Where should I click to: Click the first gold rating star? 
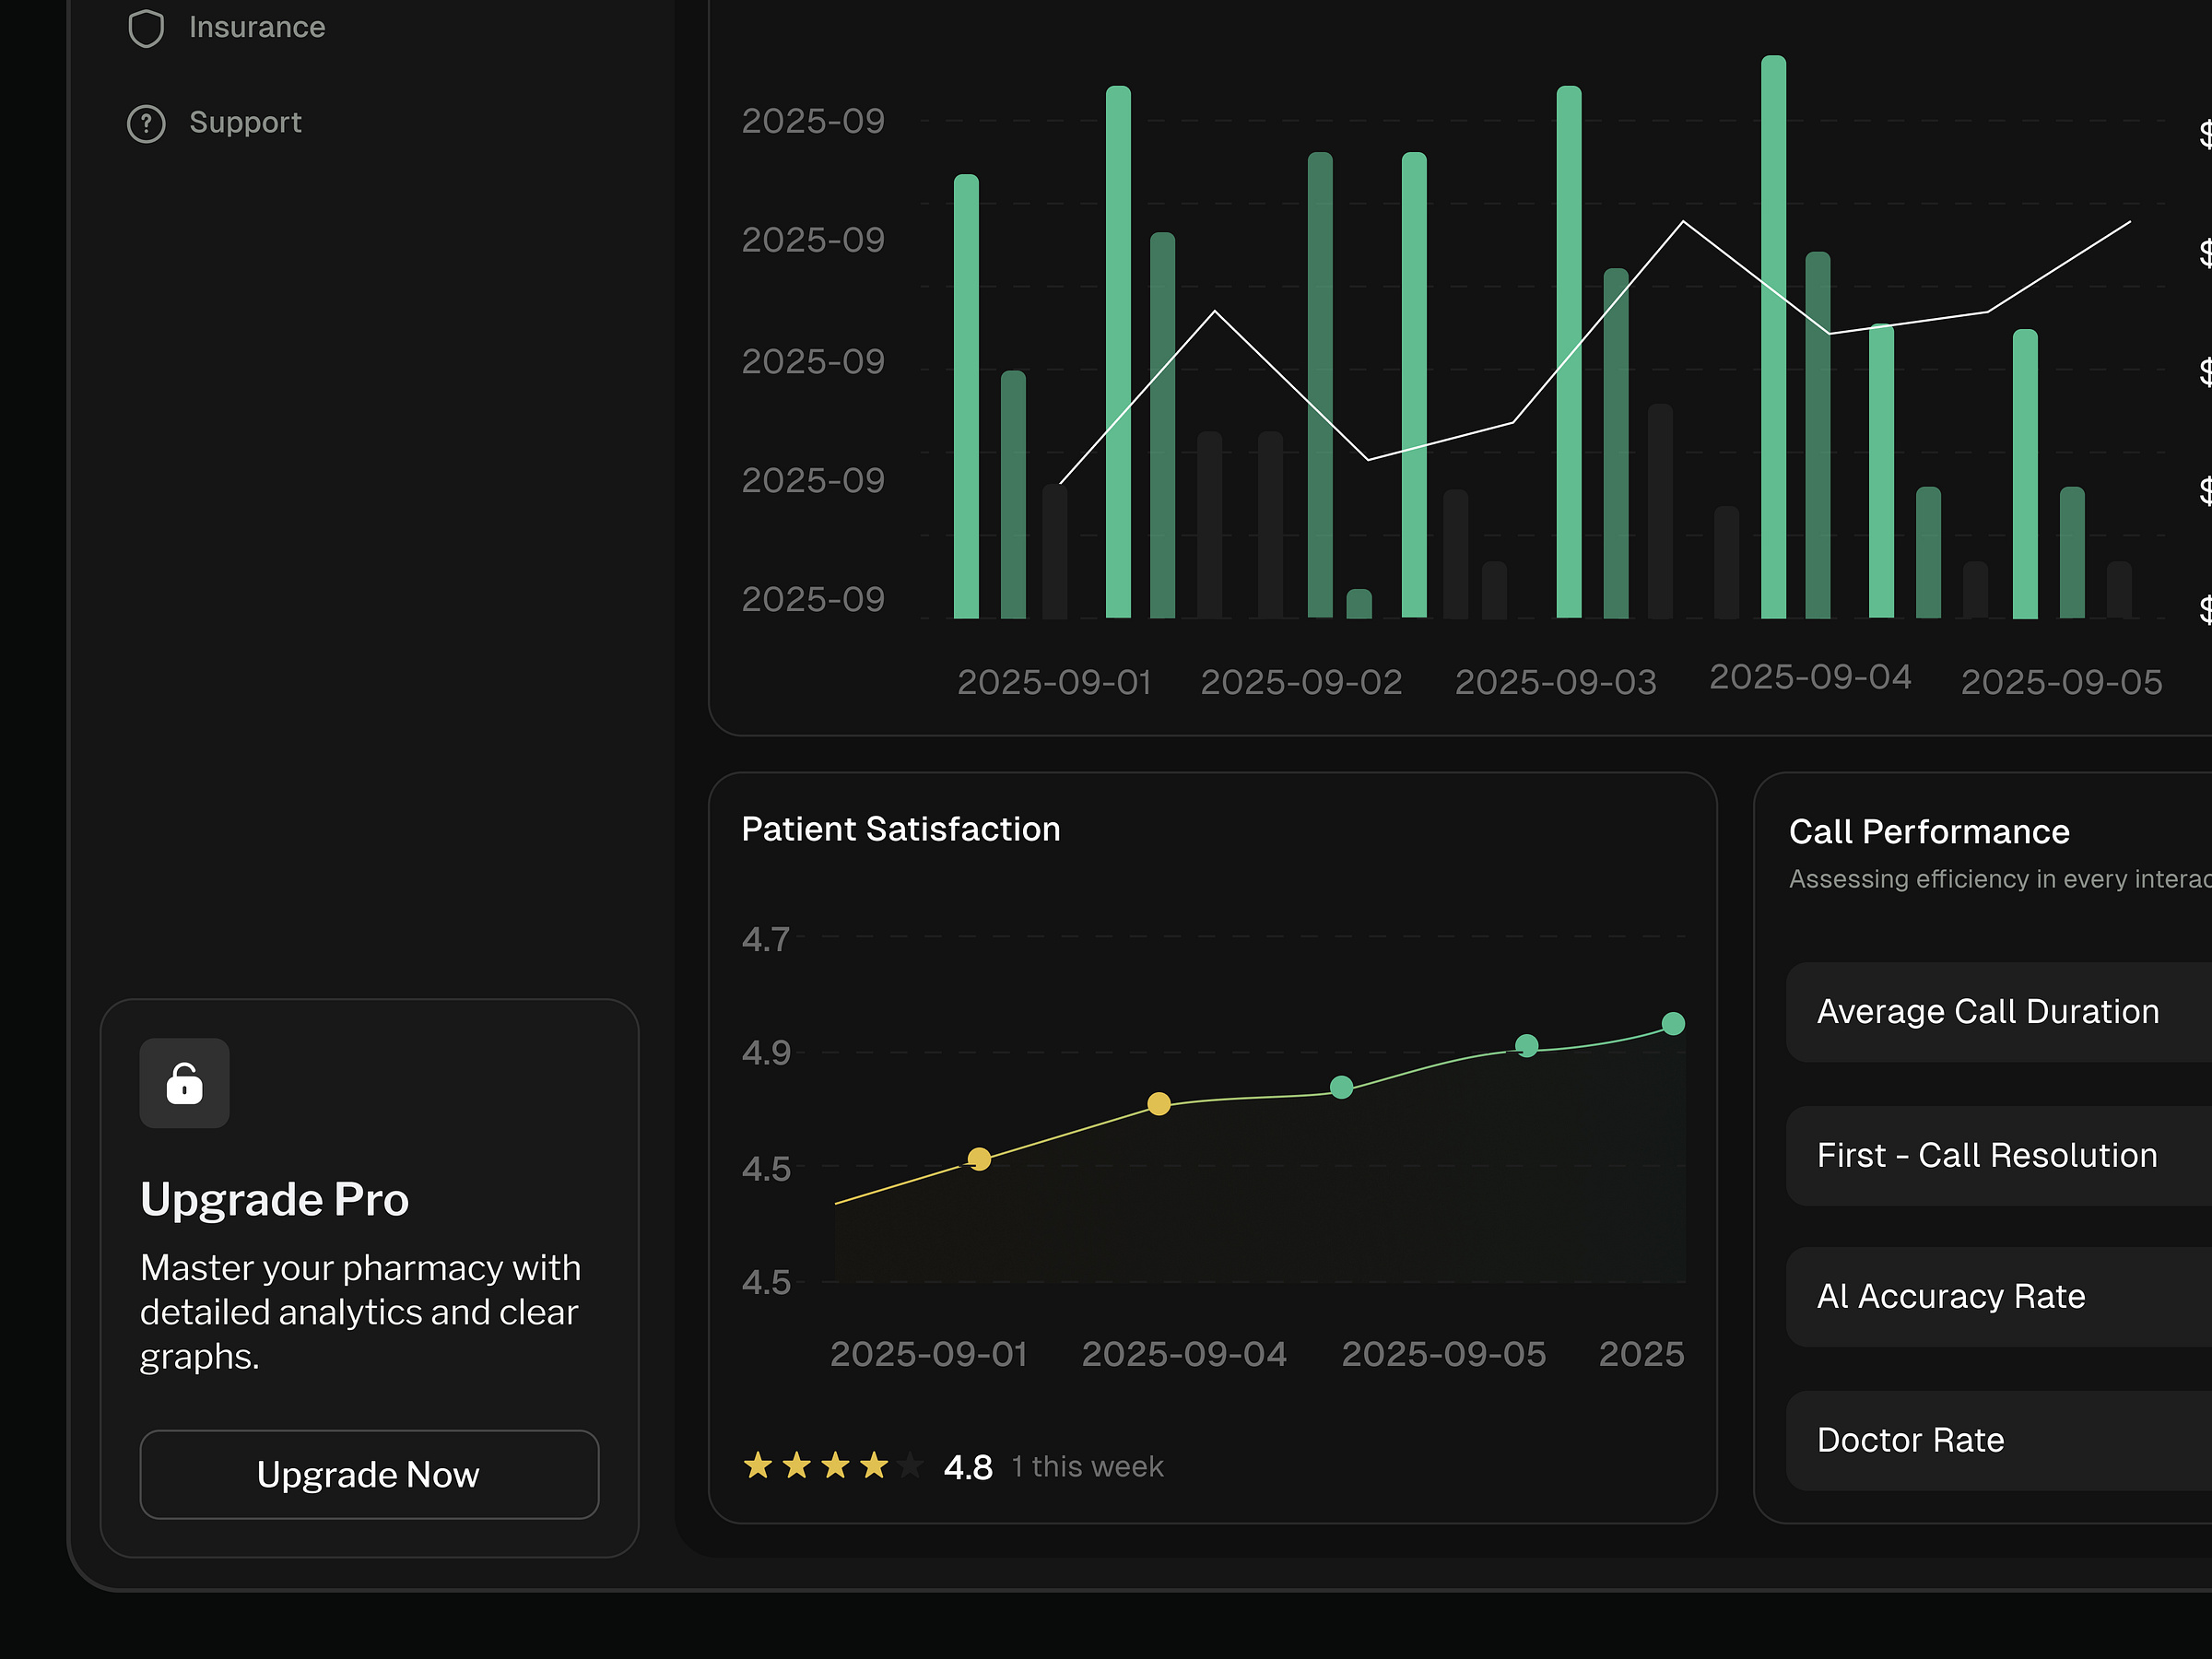[x=758, y=1465]
